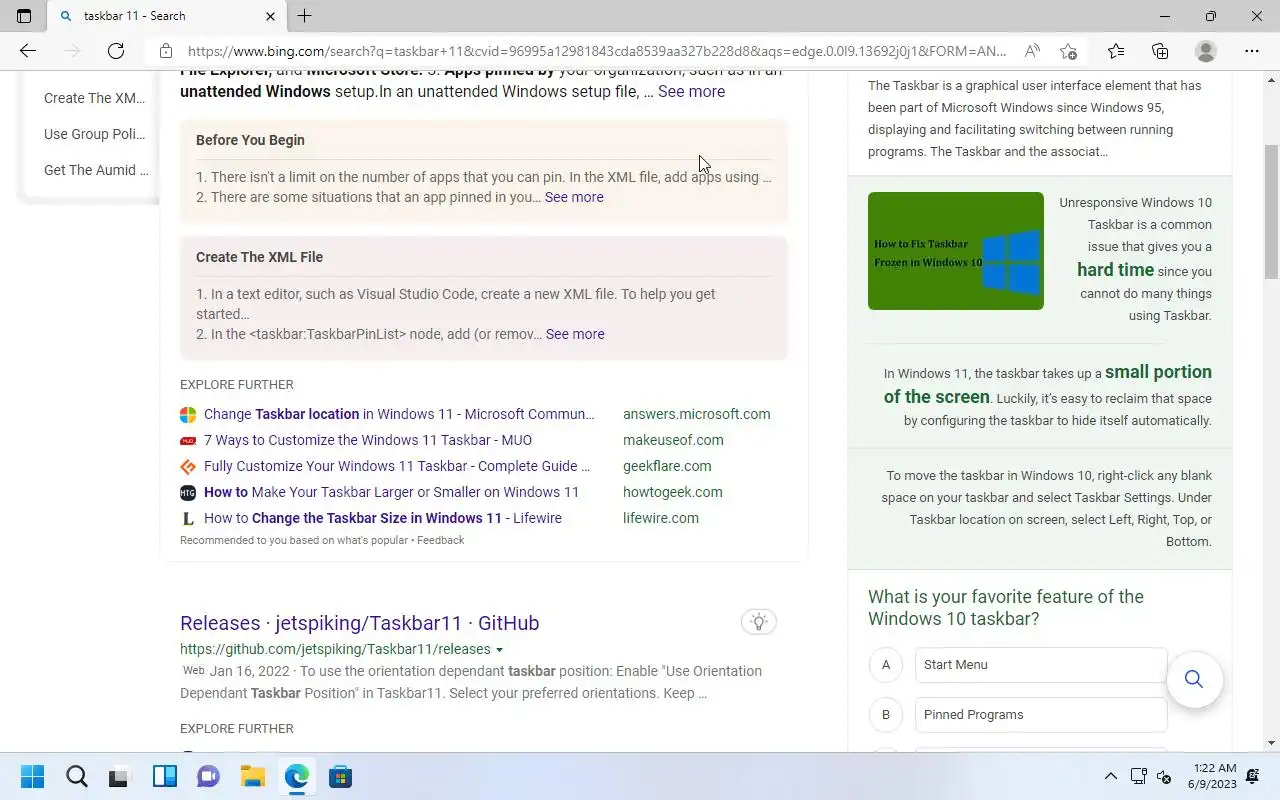Click the 'Before You Begin' heading

click(x=250, y=140)
